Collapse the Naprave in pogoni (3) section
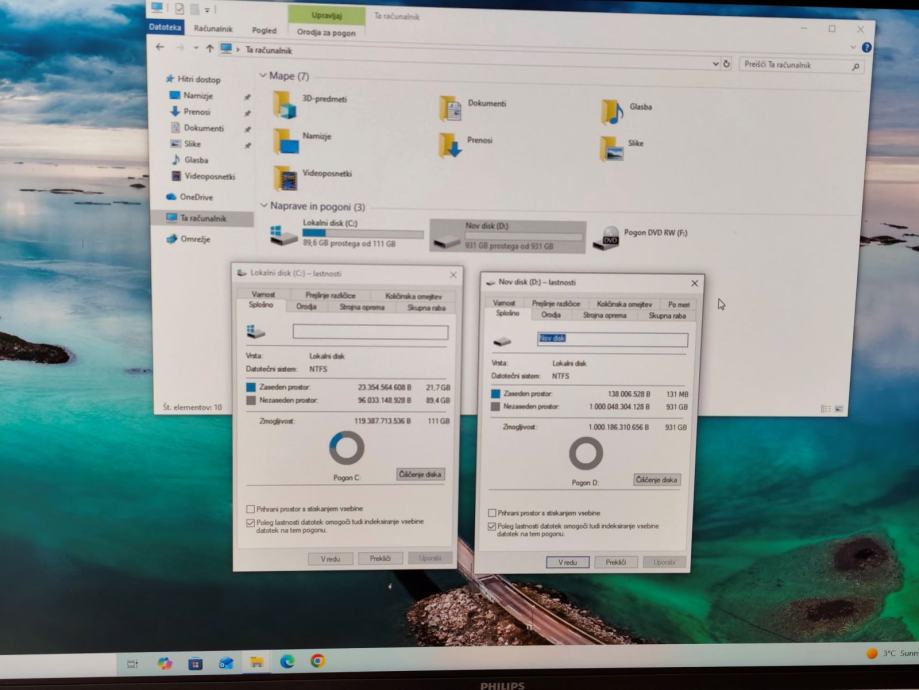Image resolution: width=919 pixels, height=690 pixels. pos(263,207)
